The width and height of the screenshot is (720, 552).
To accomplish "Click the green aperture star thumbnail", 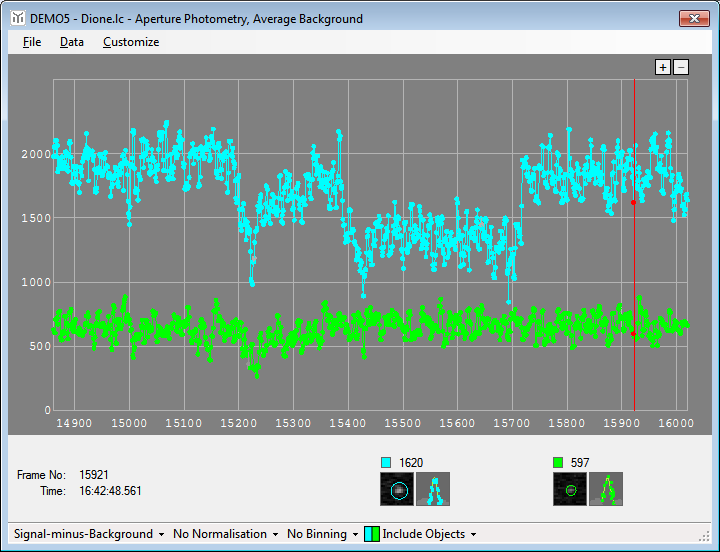I will point(570,489).
